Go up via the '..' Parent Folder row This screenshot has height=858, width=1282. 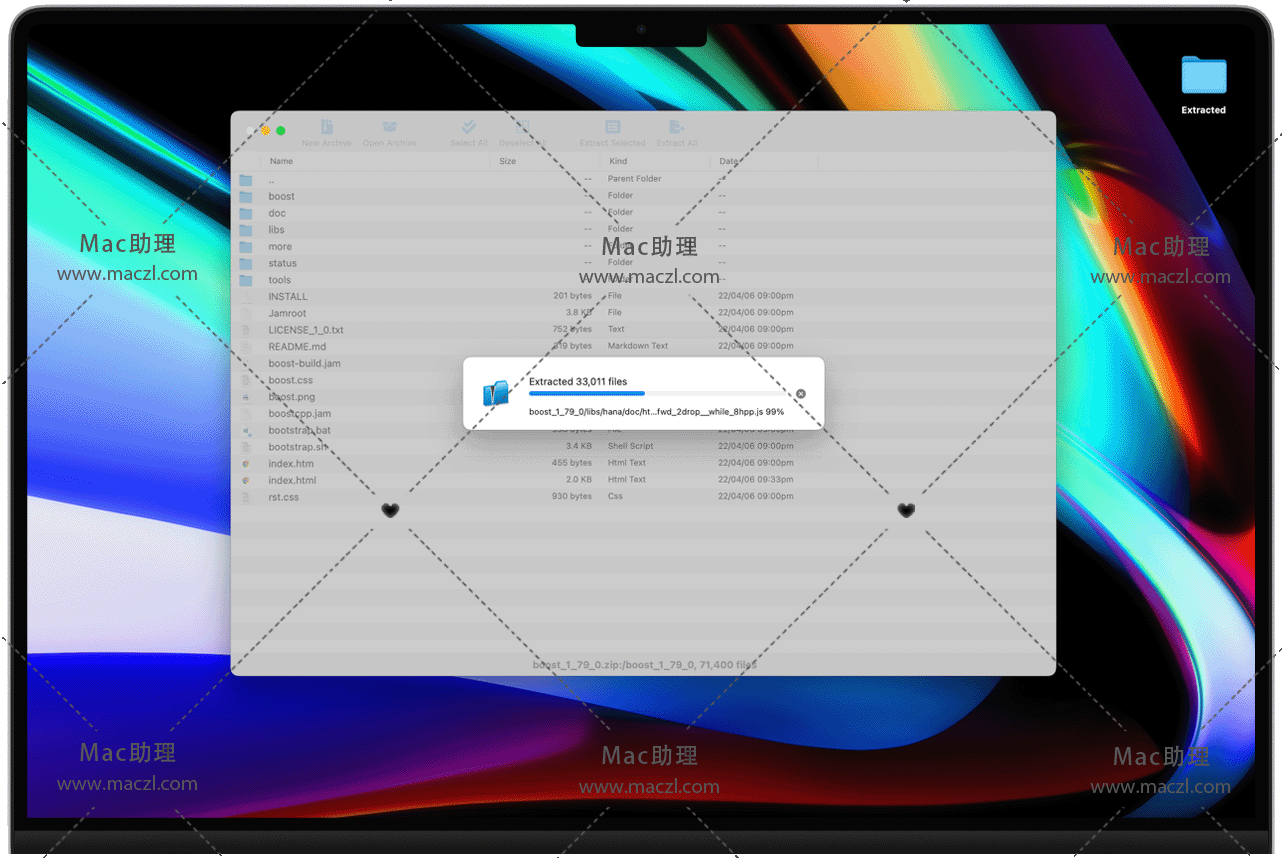click(x=272, y=180)
